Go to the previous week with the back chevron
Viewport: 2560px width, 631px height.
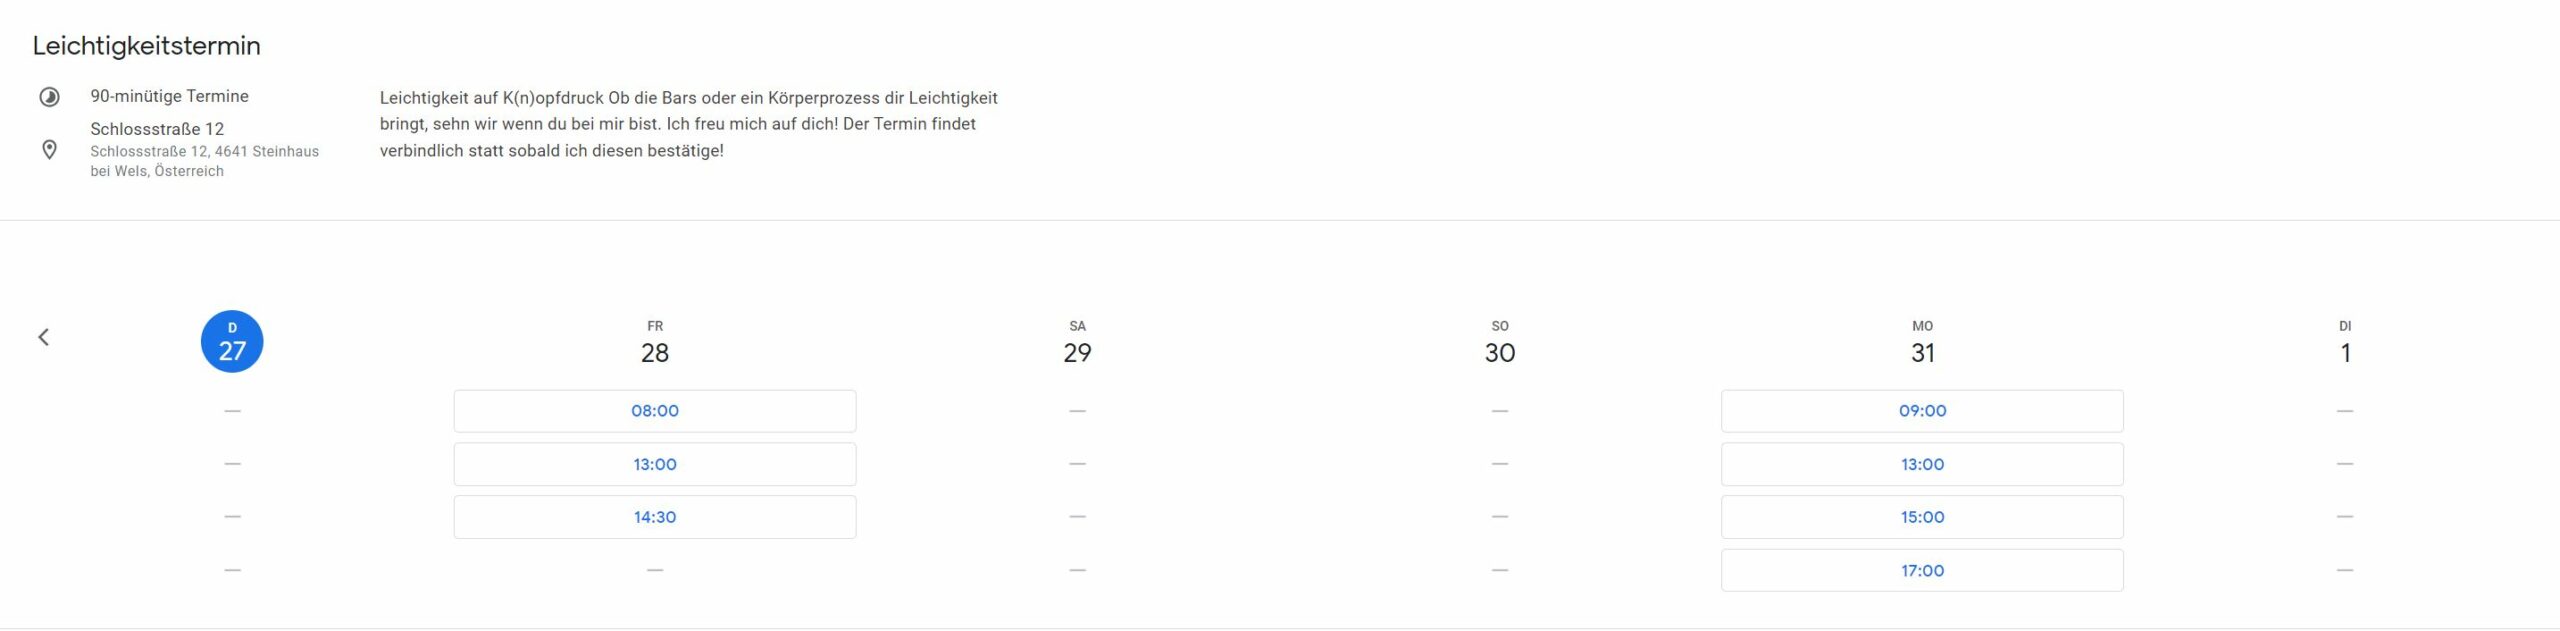pos(44,337)
